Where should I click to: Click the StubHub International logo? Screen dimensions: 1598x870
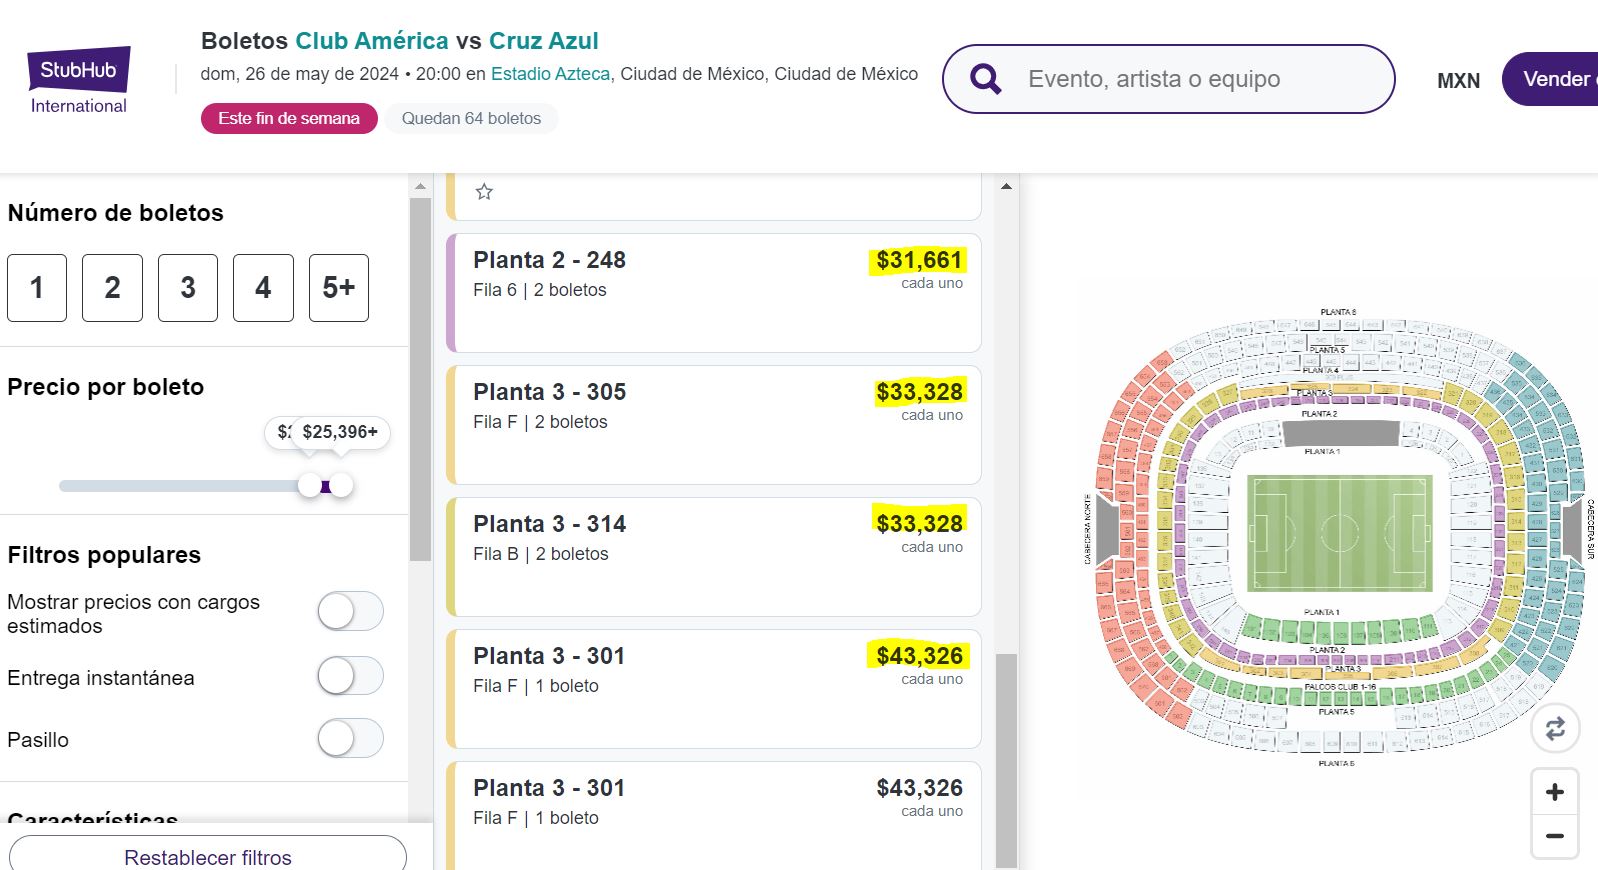78,80
